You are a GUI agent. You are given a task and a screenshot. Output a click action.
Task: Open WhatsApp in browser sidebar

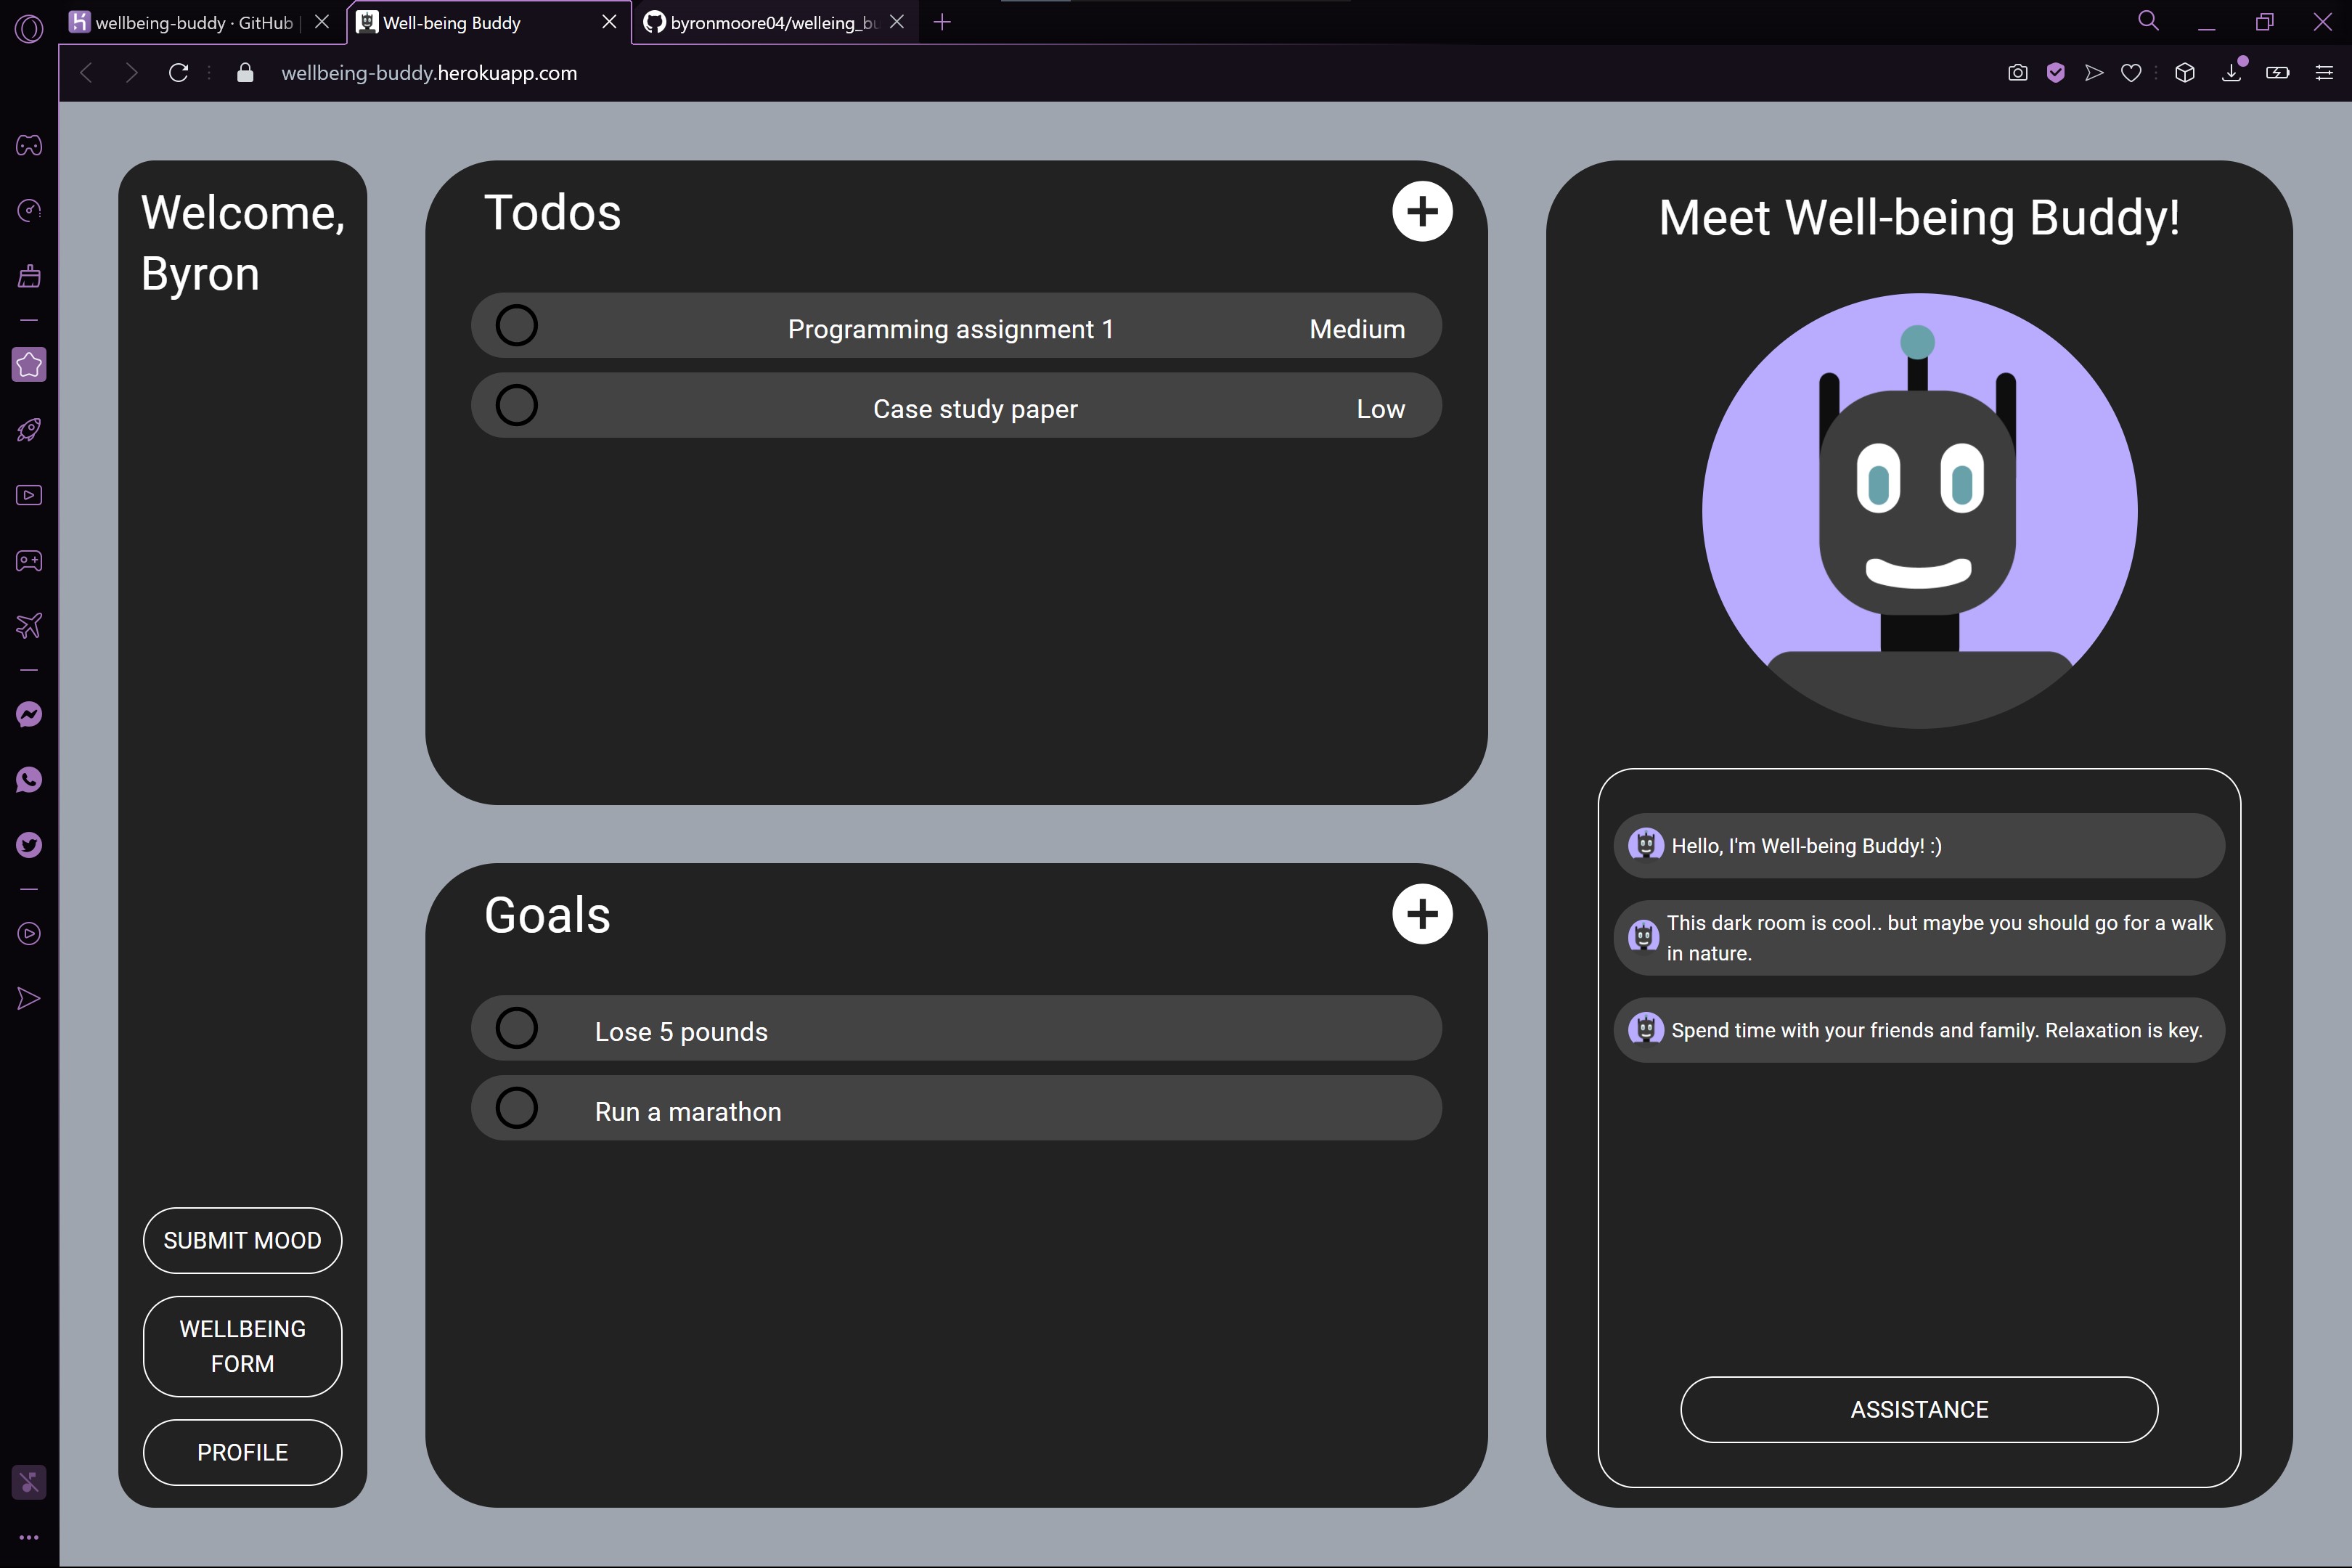[x=29, y=780]
